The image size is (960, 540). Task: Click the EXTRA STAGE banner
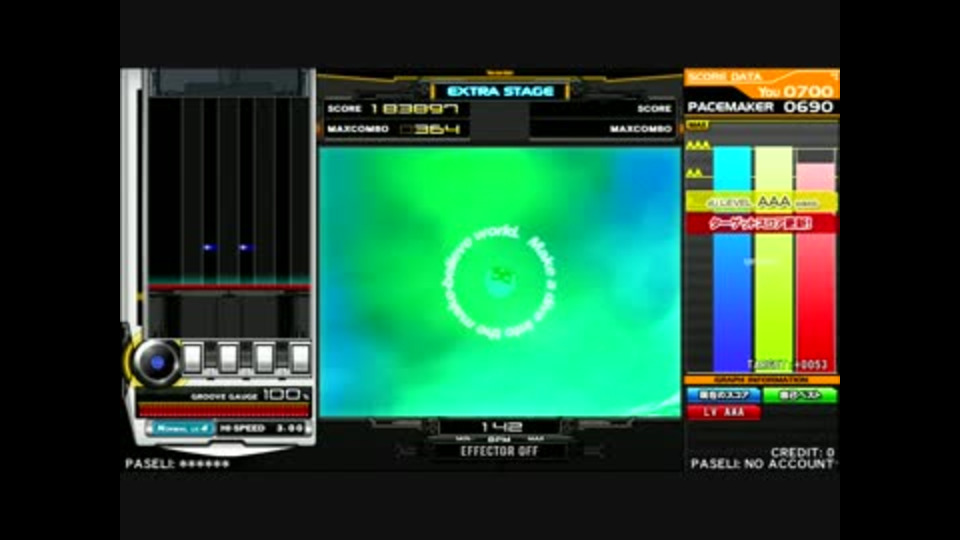click(x=500, y=92)
